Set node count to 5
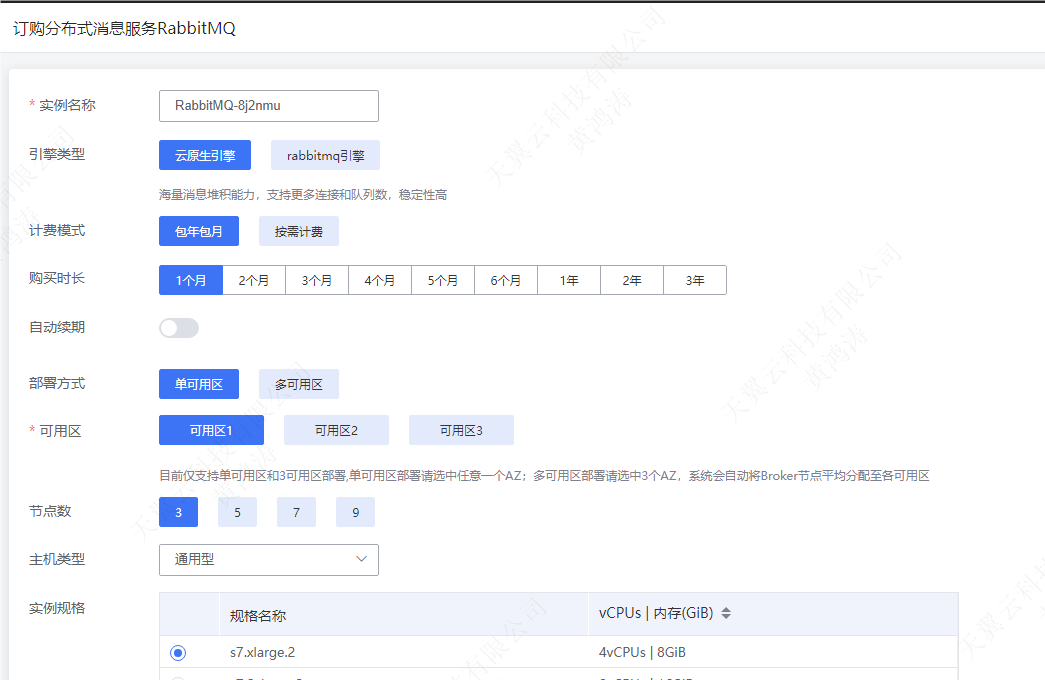The height and width of the screenshot is (680, 1045). tap(237, 512)
